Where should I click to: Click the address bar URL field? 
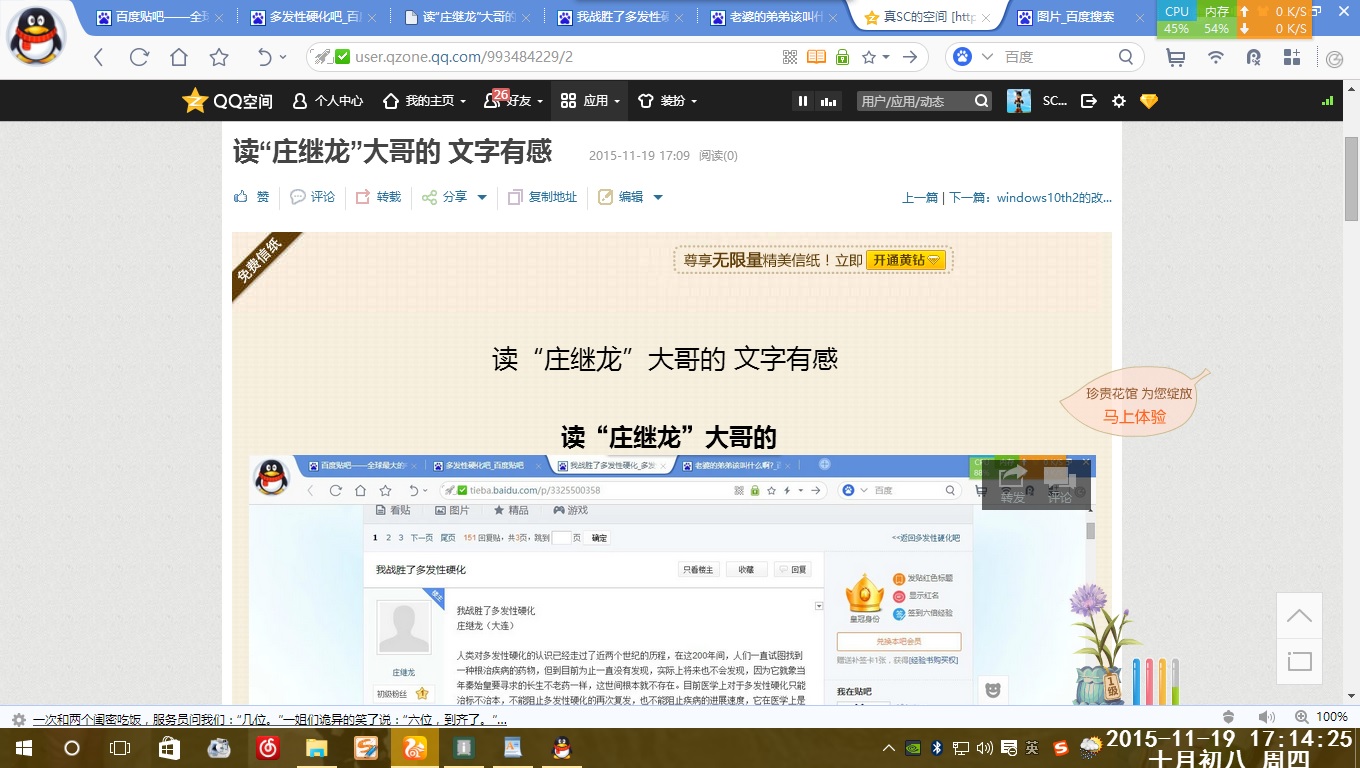coord(560,57)
